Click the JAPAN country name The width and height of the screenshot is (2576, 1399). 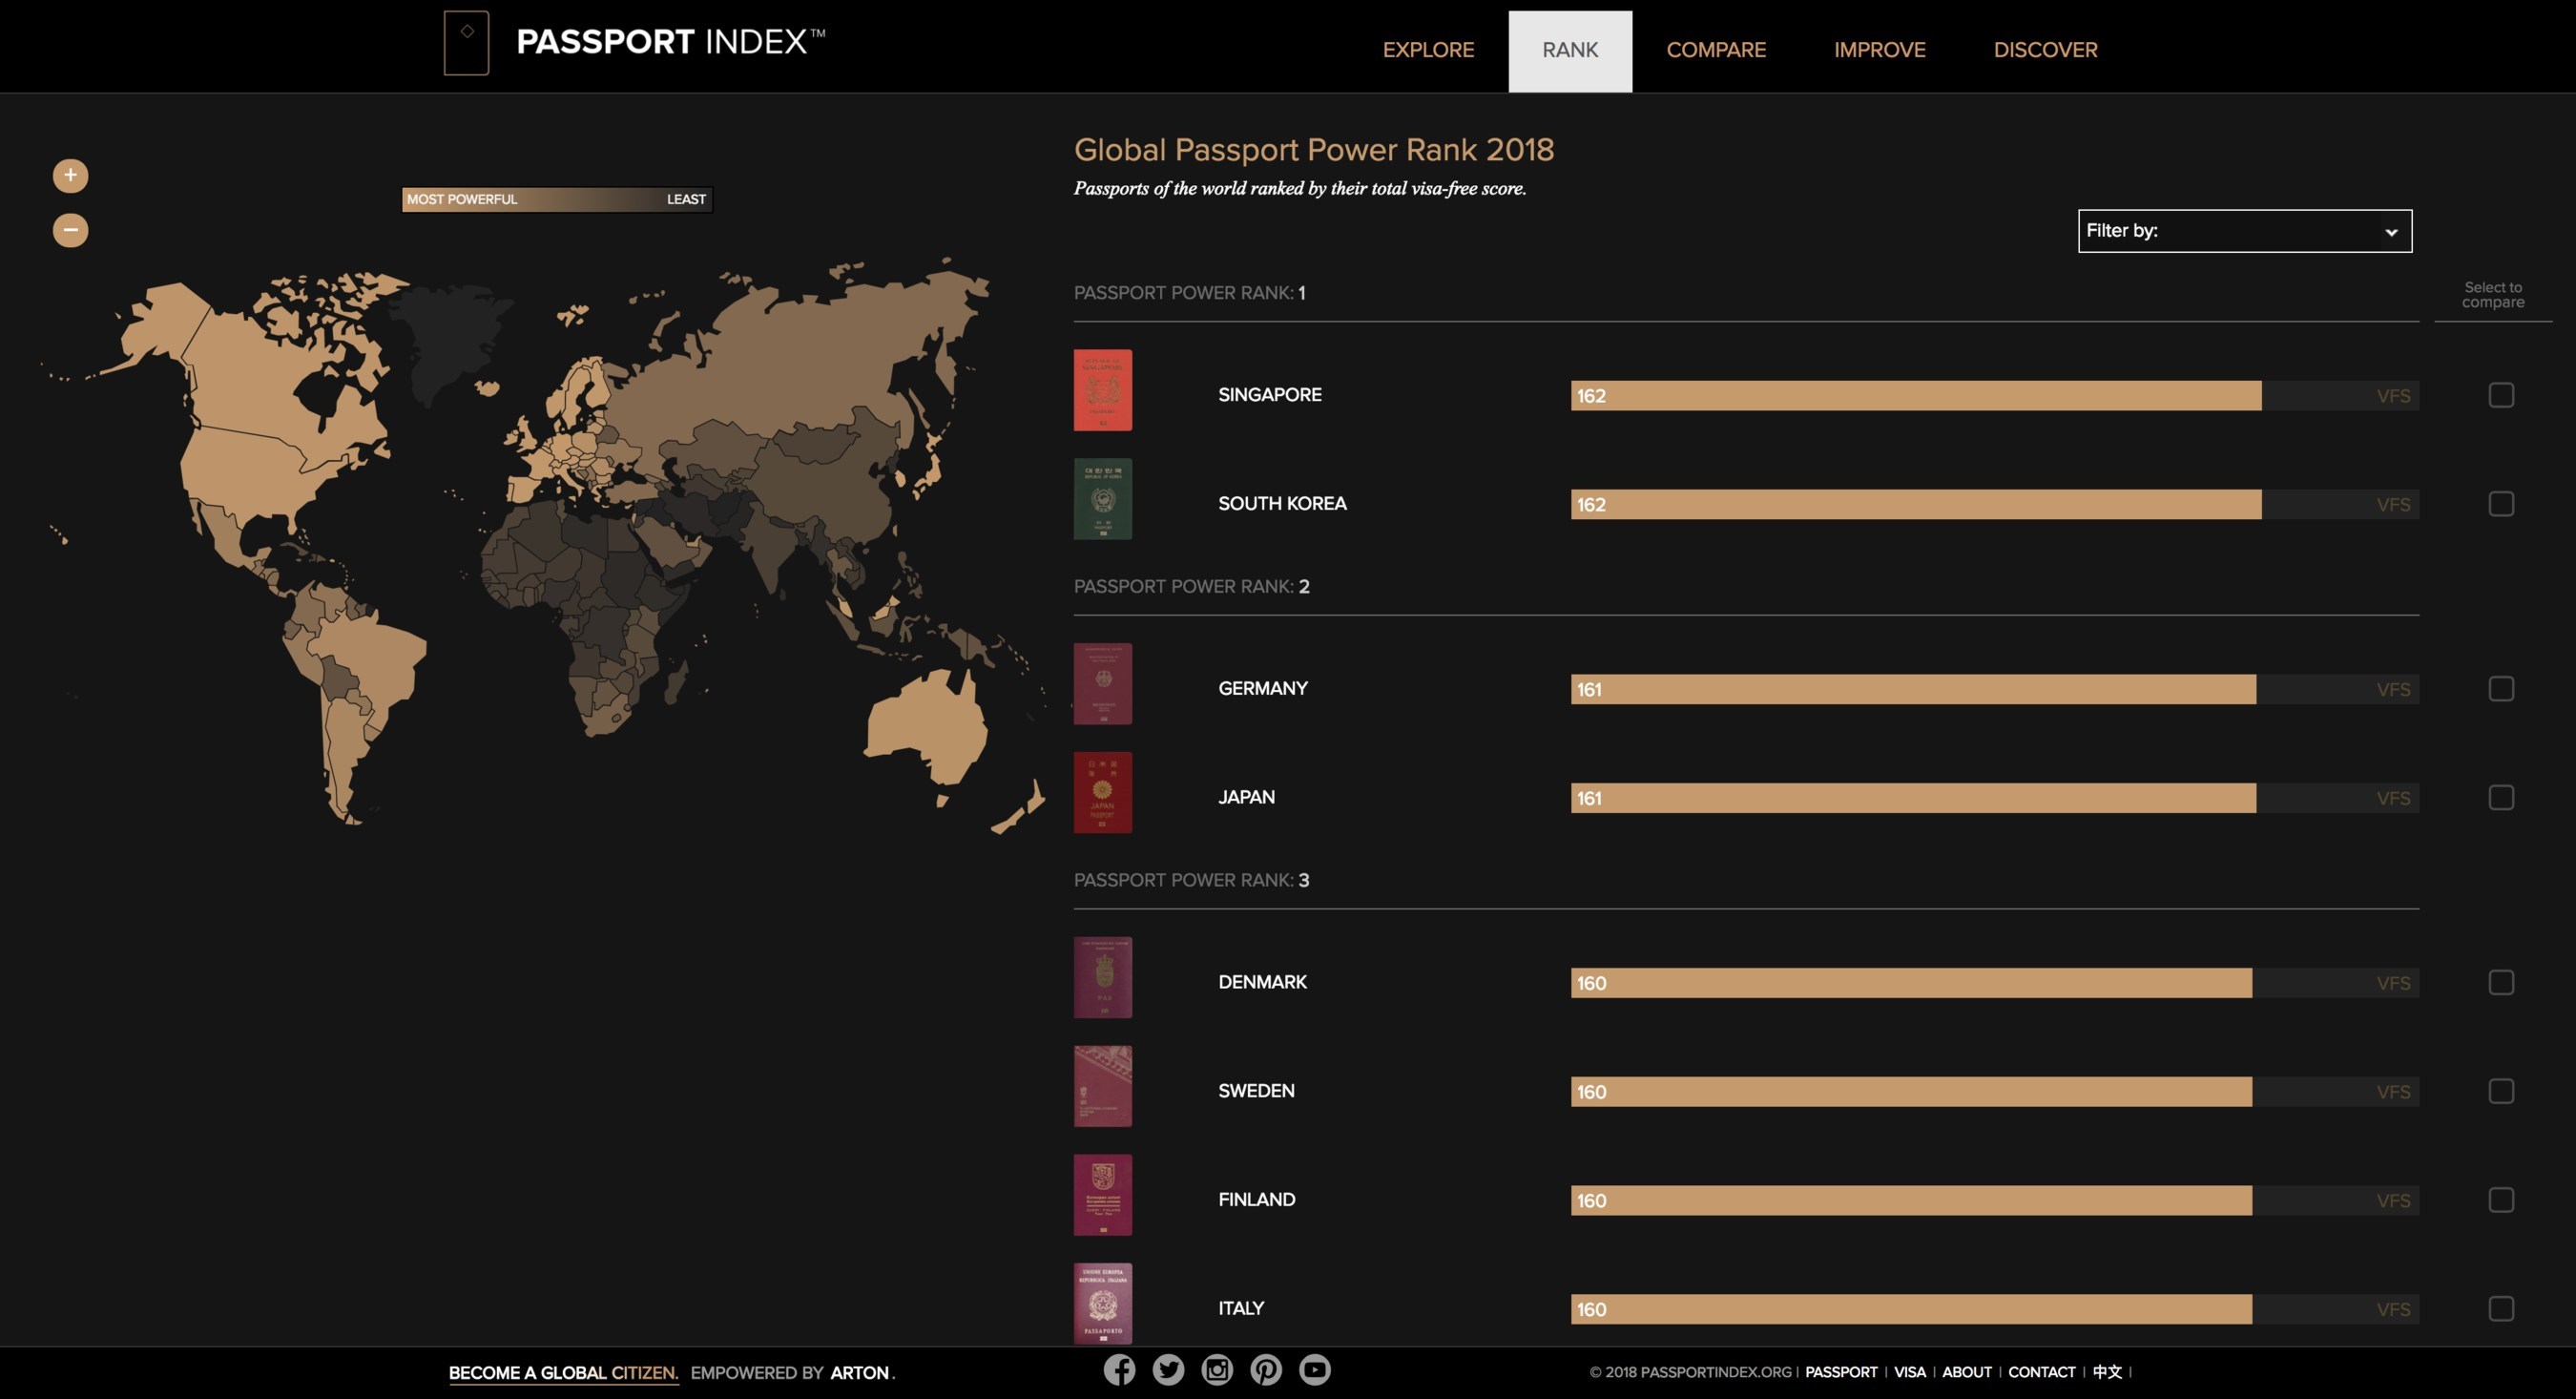[1246, 798]
